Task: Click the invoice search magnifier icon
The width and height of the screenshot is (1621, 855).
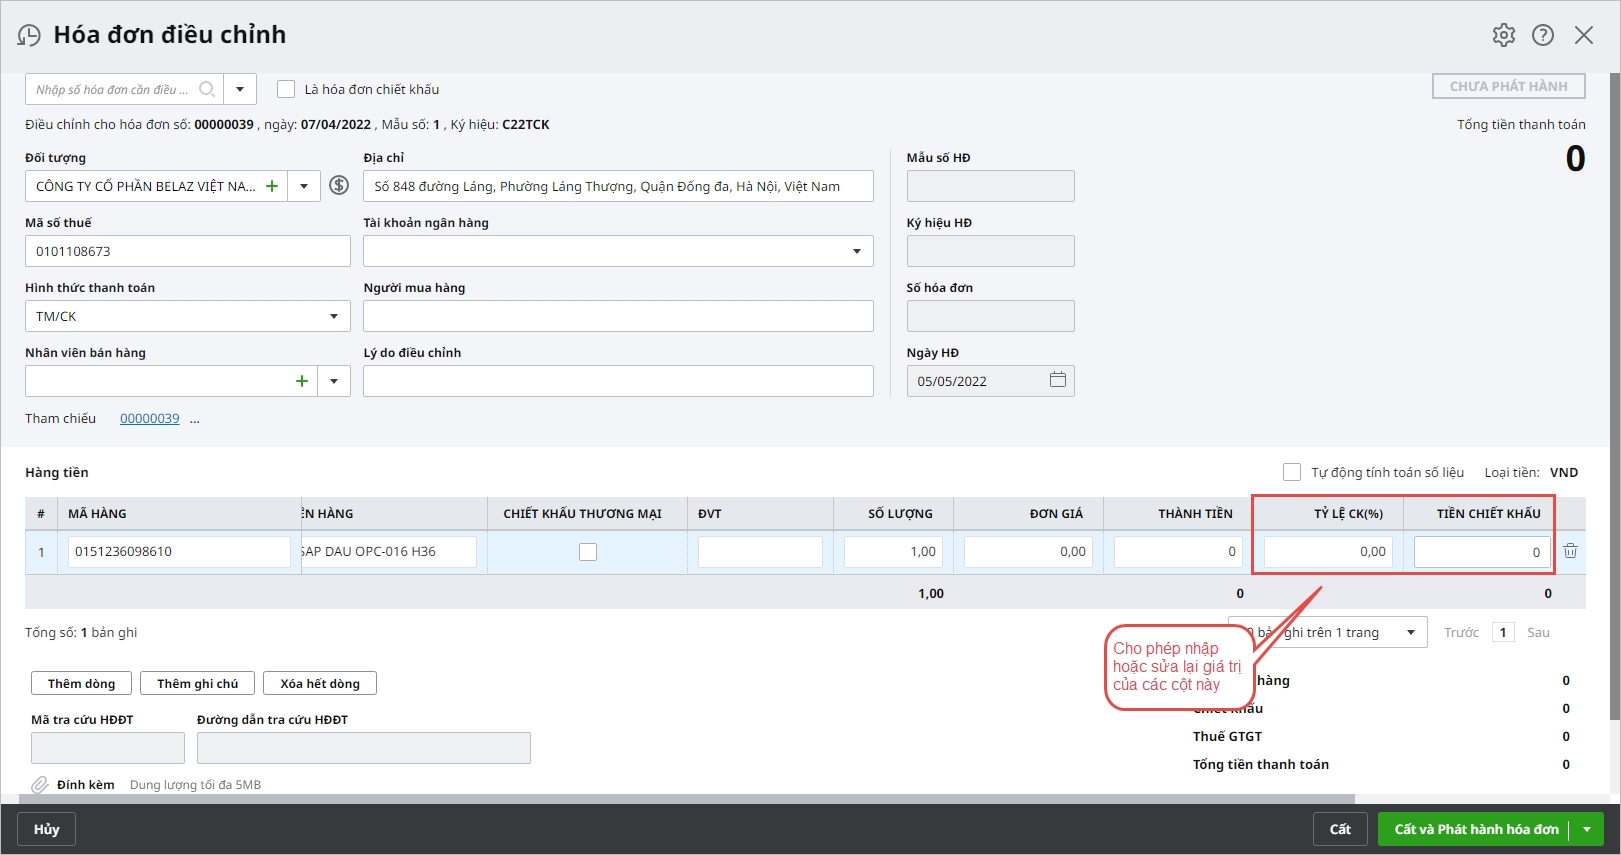Action: (207, 89)
